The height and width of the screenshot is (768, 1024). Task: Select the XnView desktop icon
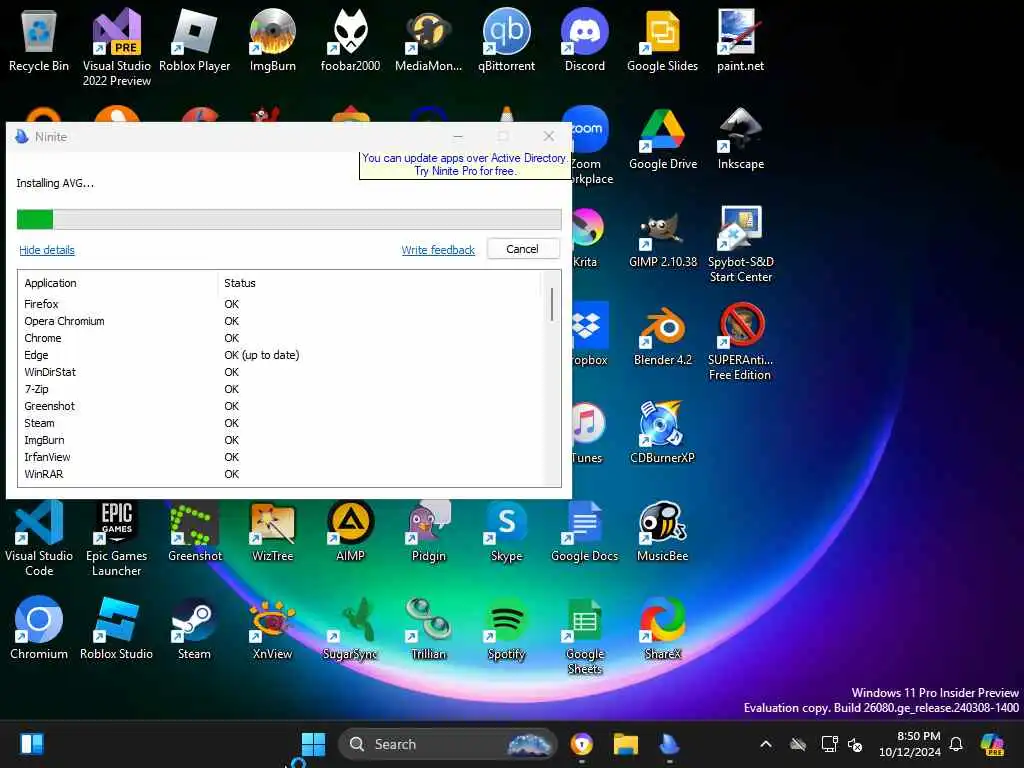pyautogui.click(x=272, y=628)
